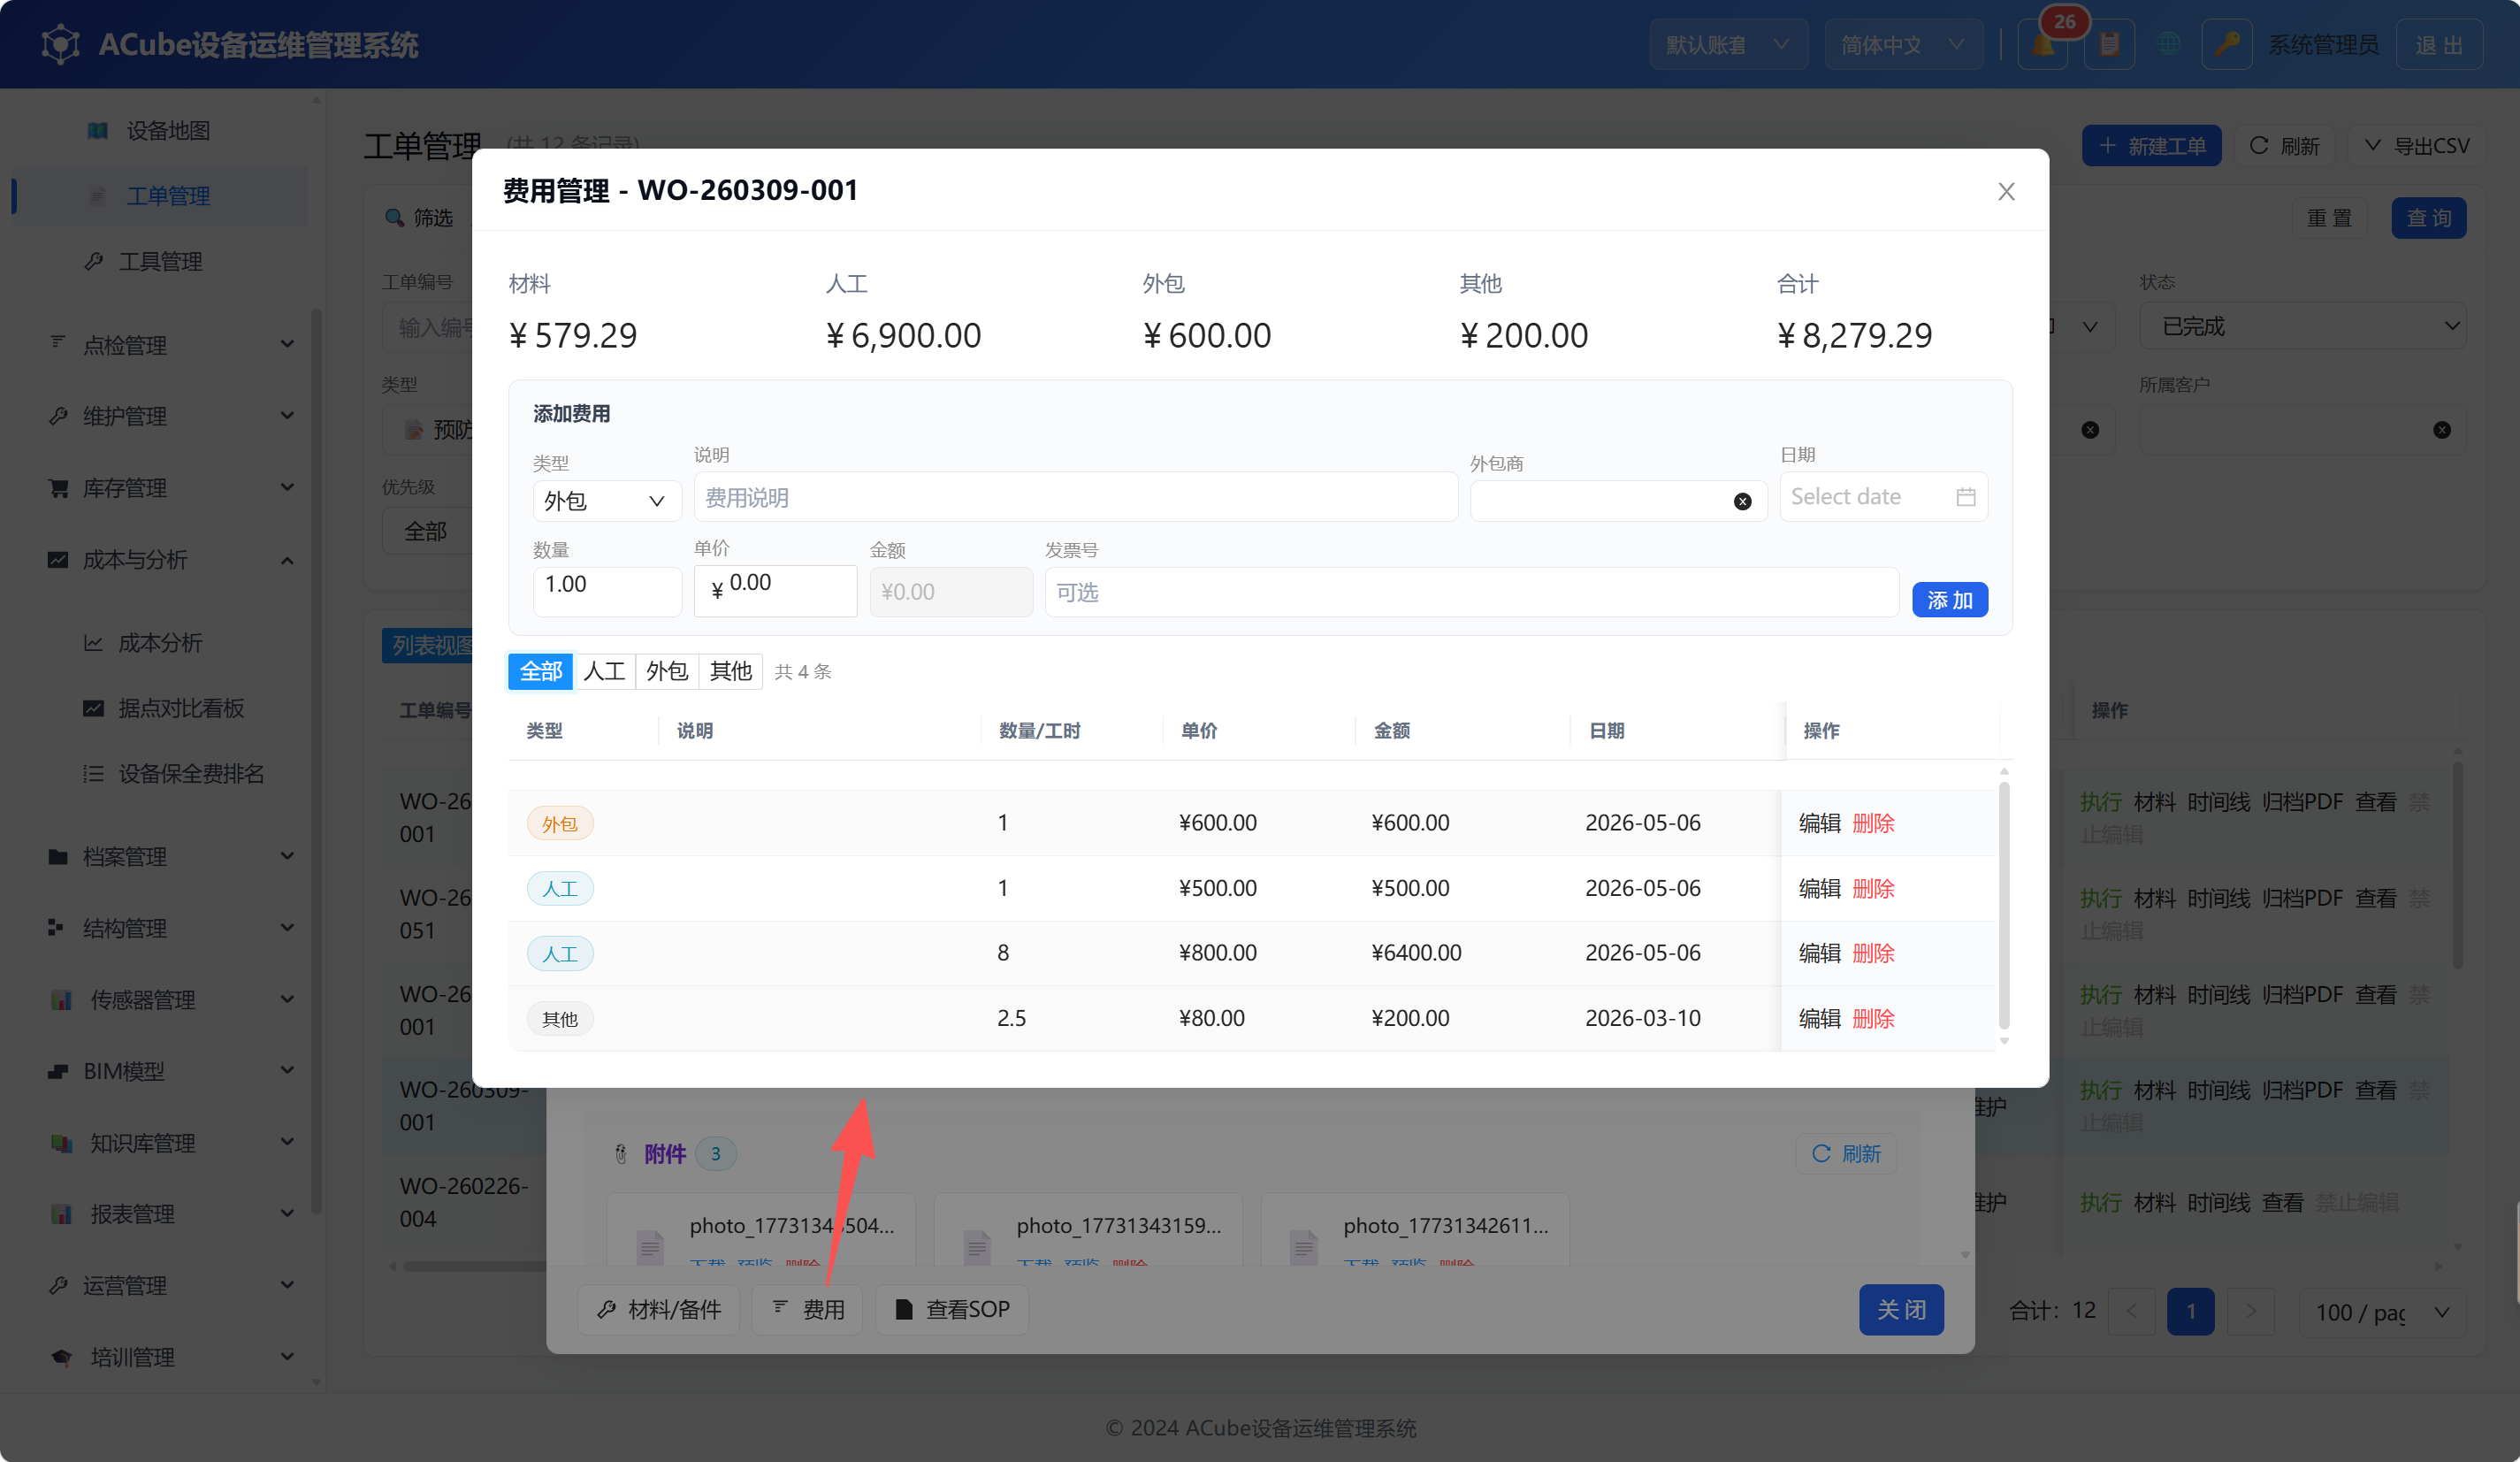The image size is (2520, 1462).
Task: Click the 关闭 button below the dialog
Action: click(x=1901, y=1309)
